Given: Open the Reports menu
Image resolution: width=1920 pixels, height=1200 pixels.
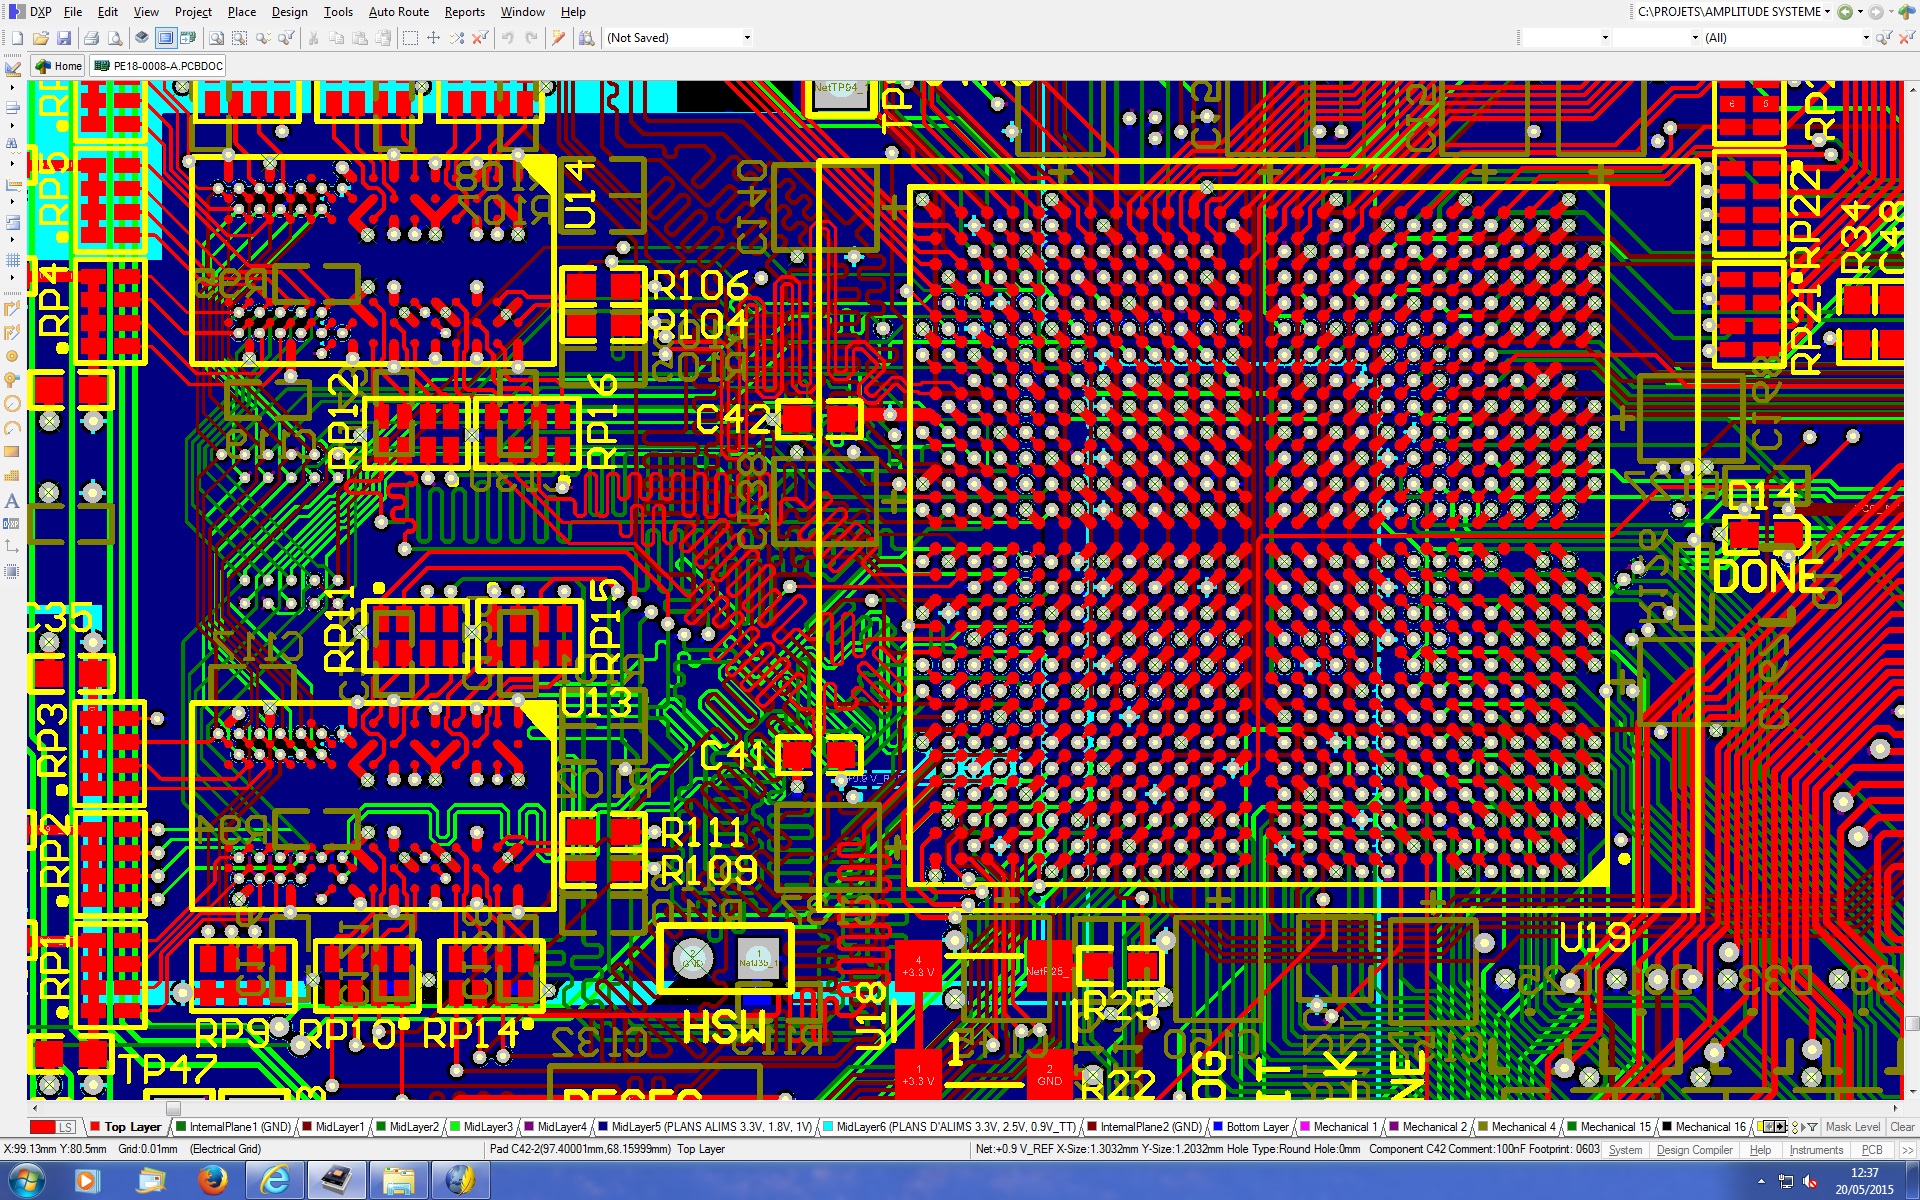Looking at the screenshot, I should point(465,12).
